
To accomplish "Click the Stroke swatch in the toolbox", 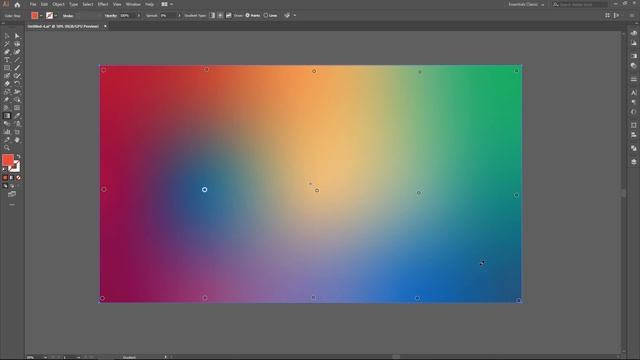I will coord(15,167).
